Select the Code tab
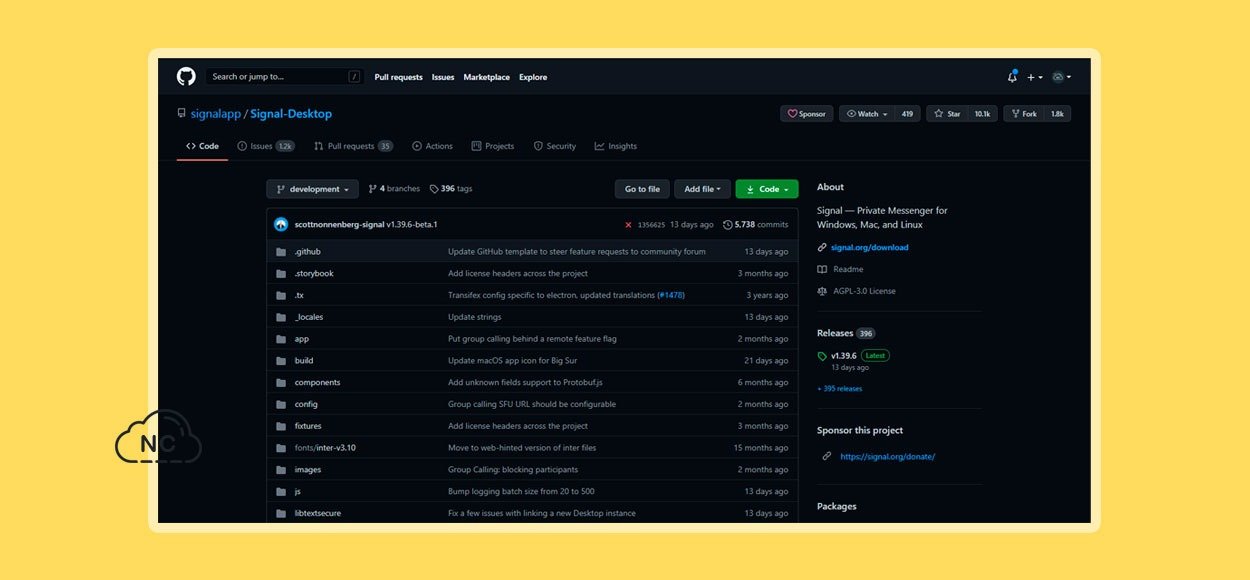 point(202,146)
